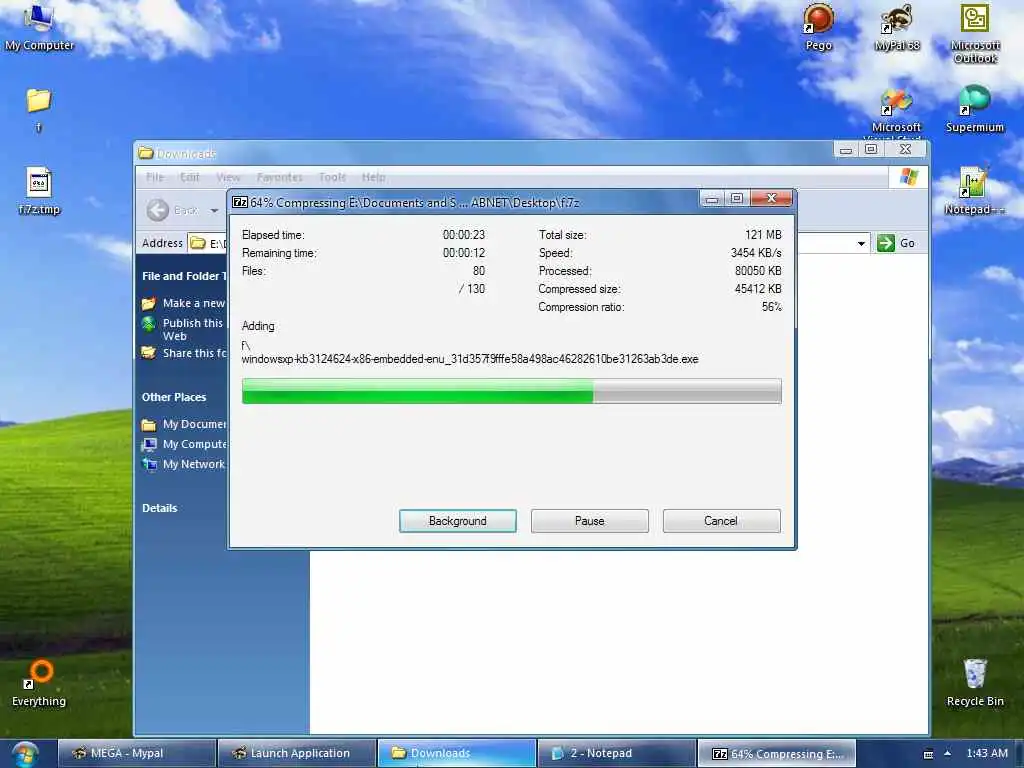Click green Go arrow in address bar
Viewport: 1024px width, 768px height.
tap(886, 243)
